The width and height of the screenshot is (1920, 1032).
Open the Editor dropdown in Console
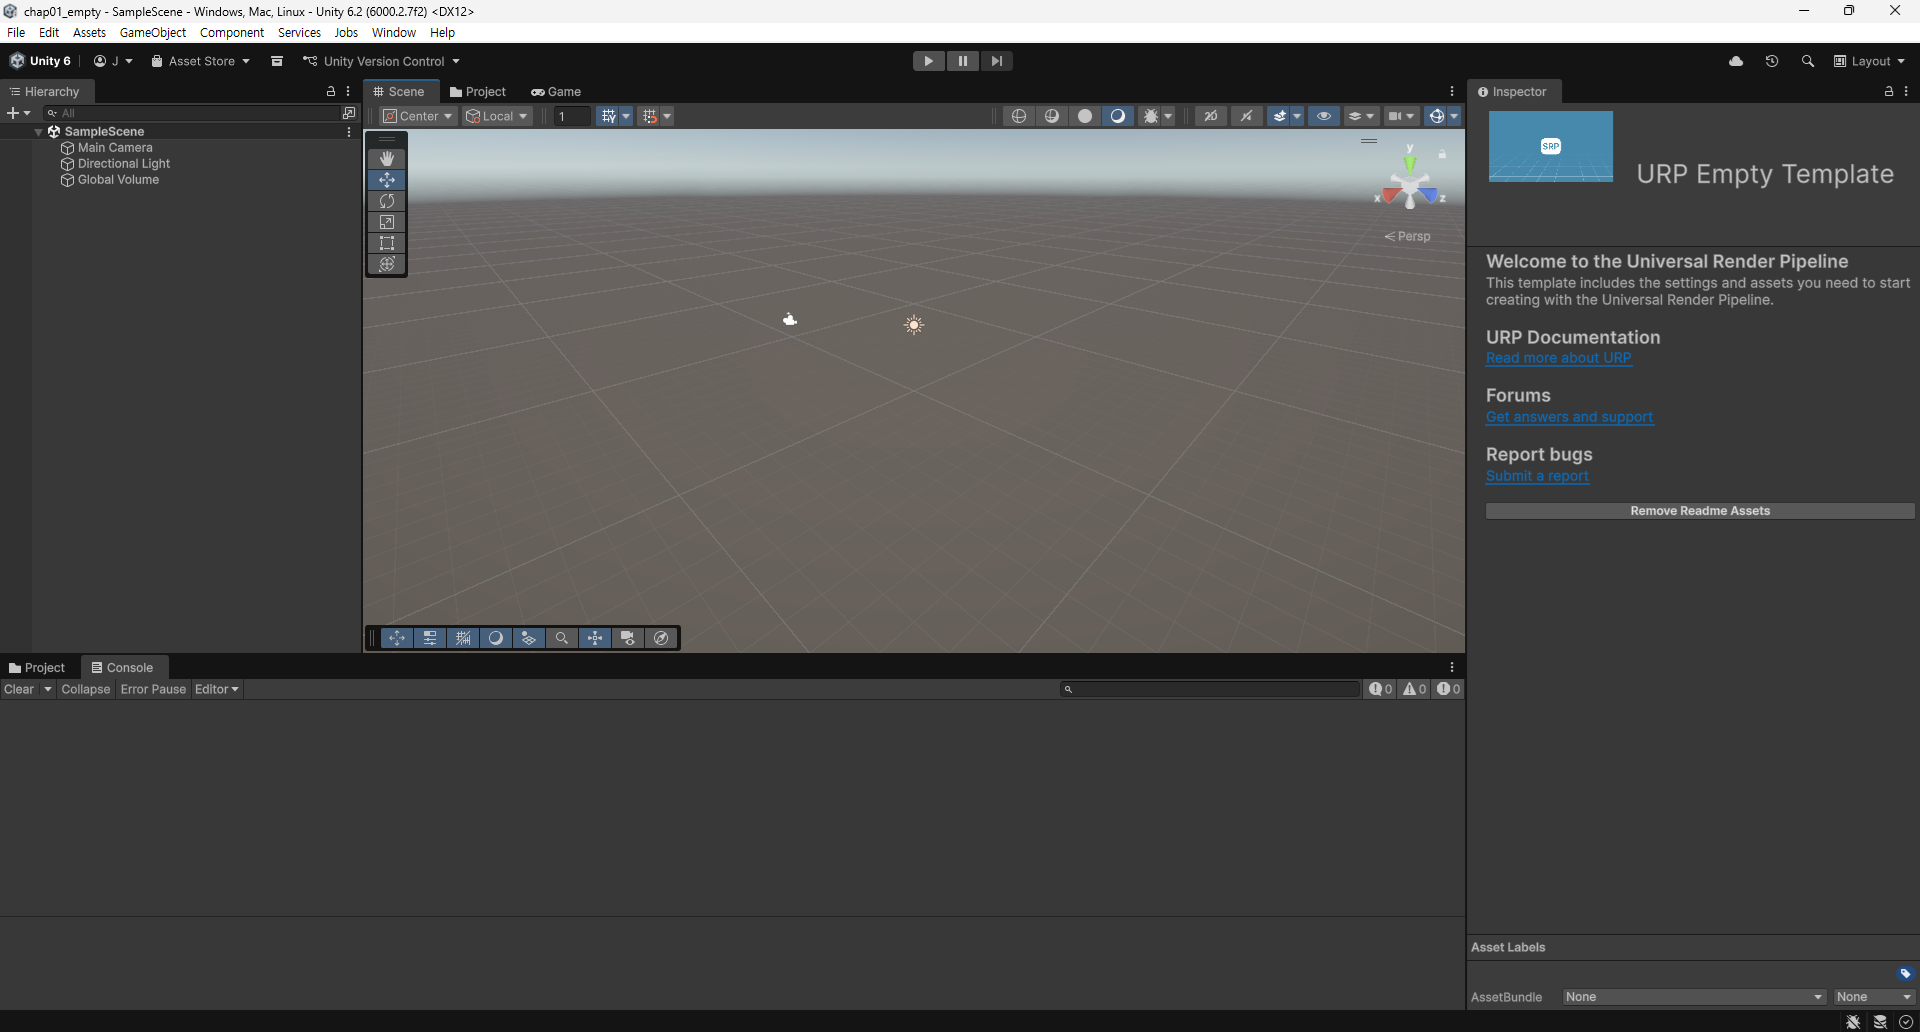tap(217, 689)
